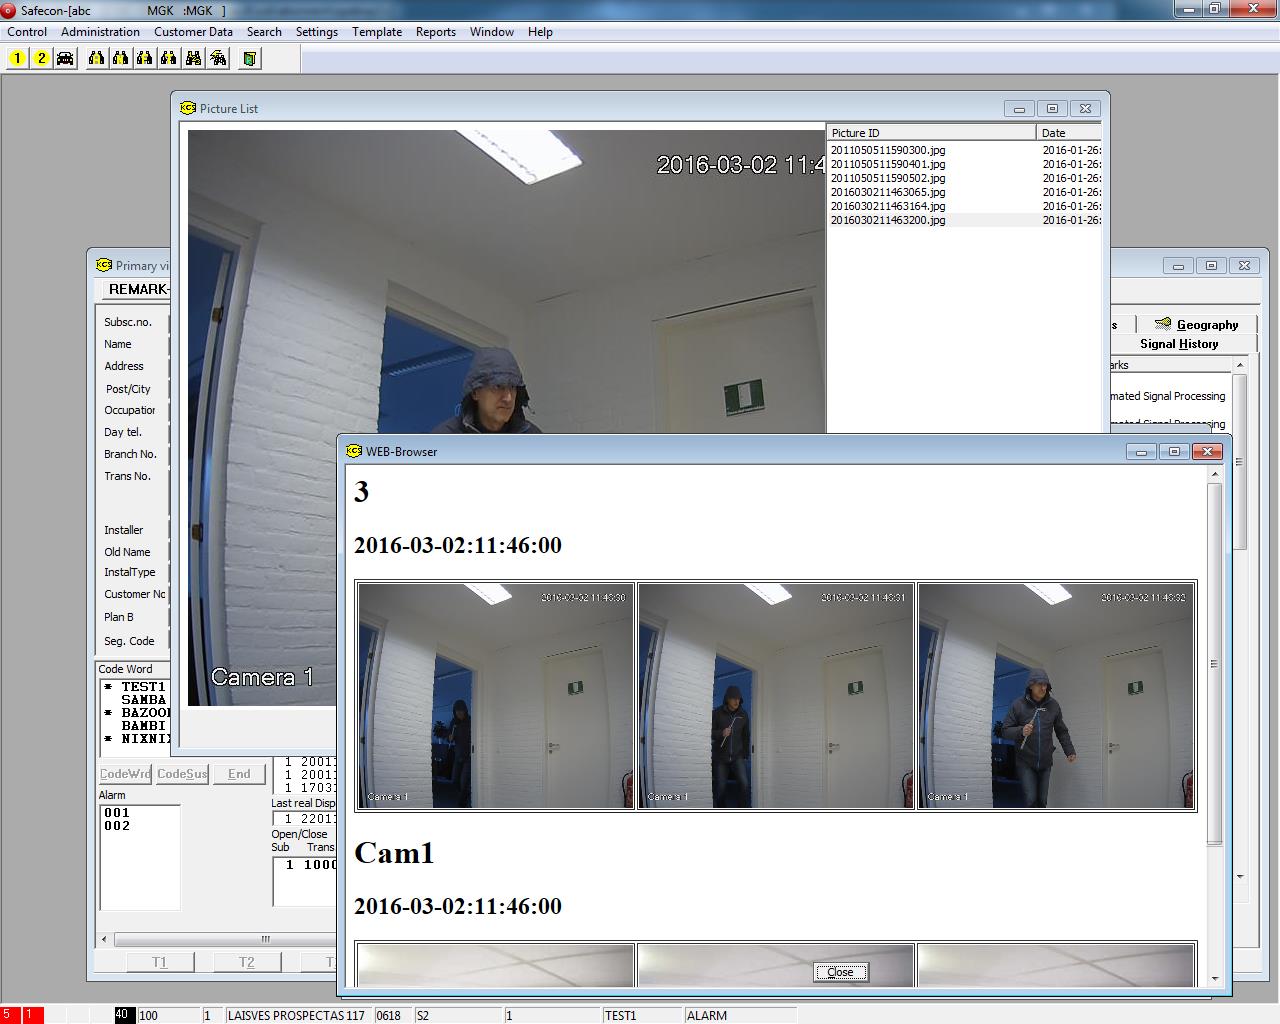Click left arrow of Primary view horizontal scrollbar
The image size is (1280, 1024).
click(x=105, y=939)
